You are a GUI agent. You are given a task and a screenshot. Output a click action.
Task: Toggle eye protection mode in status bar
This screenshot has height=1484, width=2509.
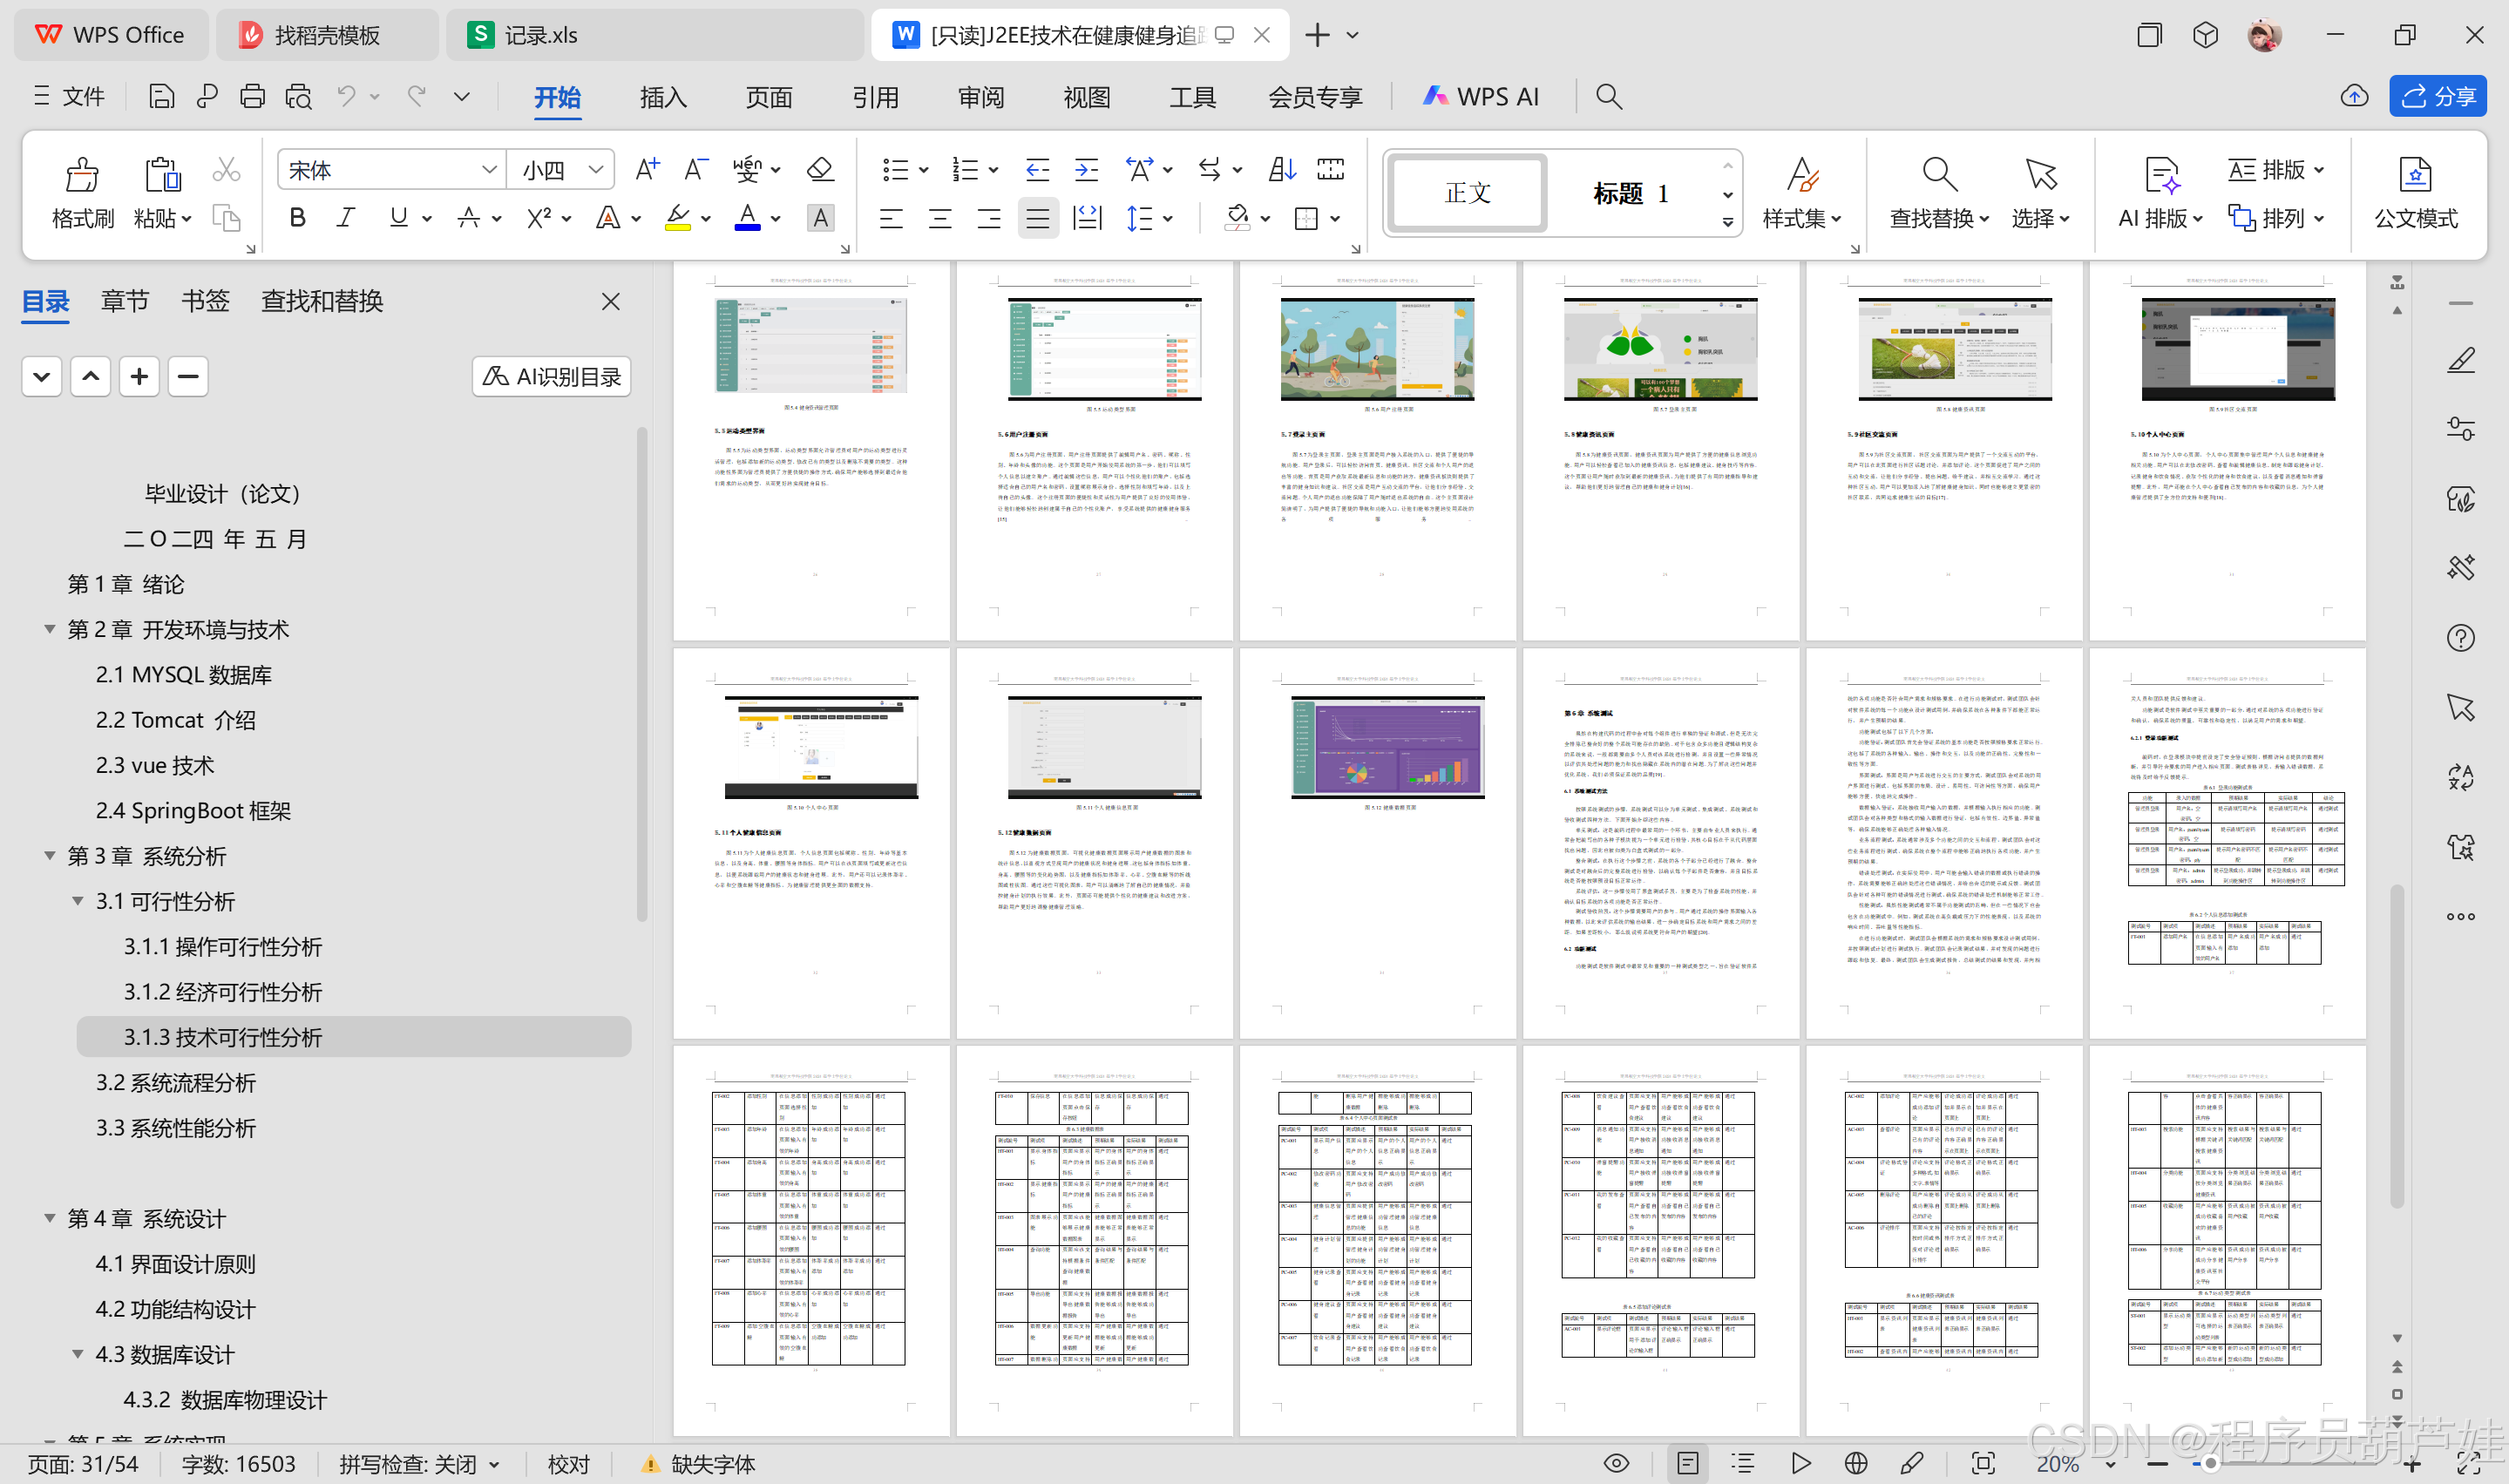(x=1616, y=1464)
